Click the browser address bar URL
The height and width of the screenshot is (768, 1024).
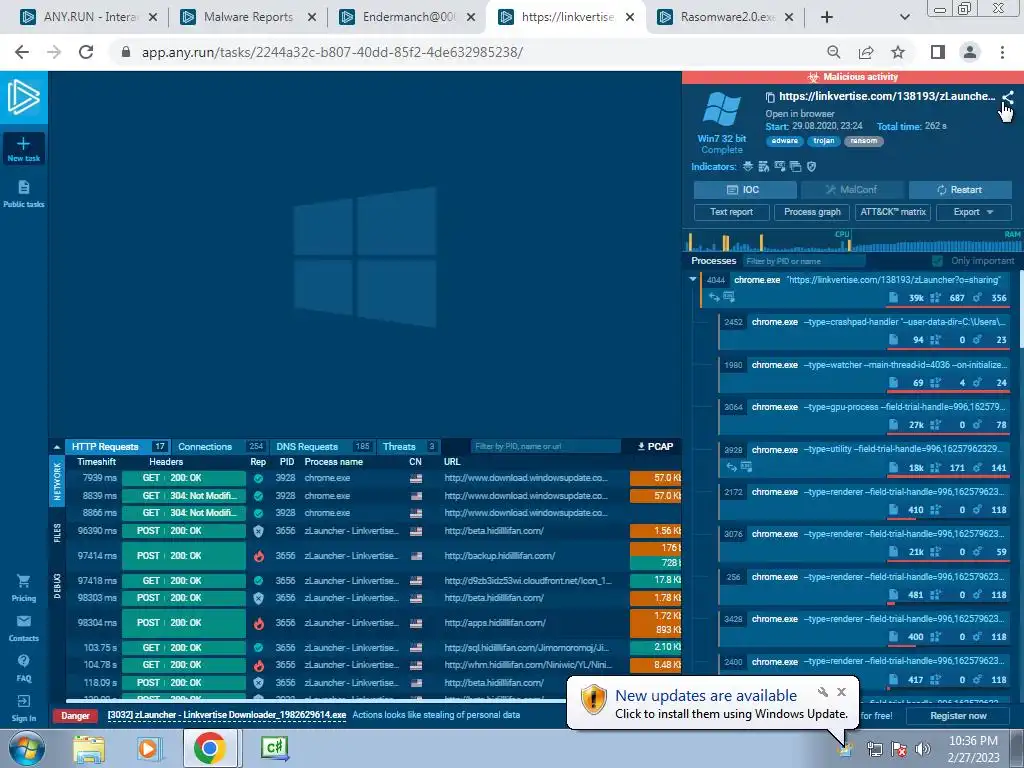click(332, 52)
